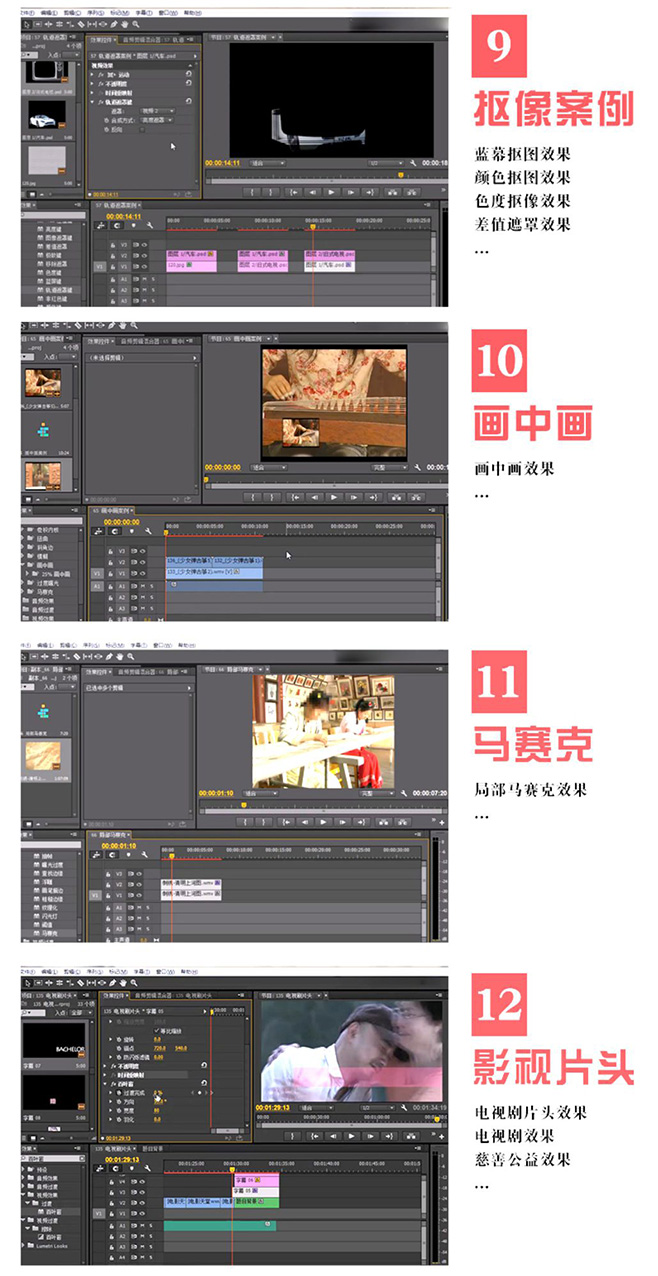
Task: Open the matte track dropdown showing Video 2
Action: click(x=159, y=111)
